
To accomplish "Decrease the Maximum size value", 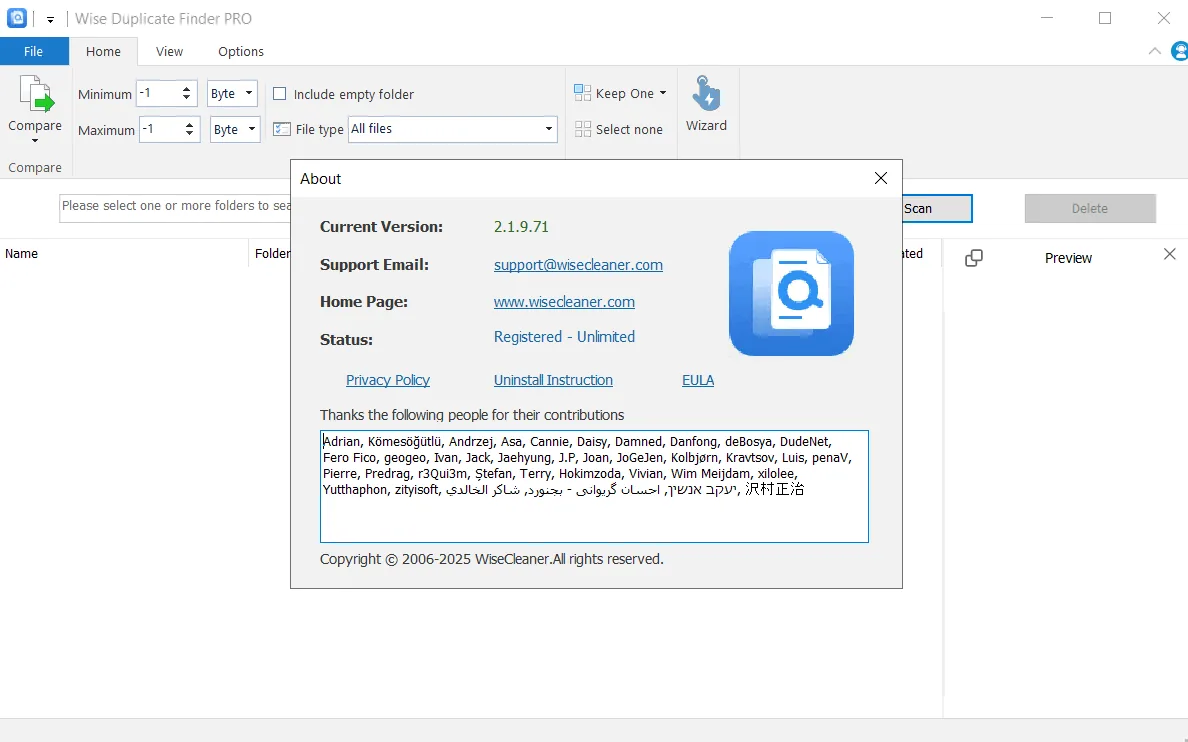I will tap(189, 134).
